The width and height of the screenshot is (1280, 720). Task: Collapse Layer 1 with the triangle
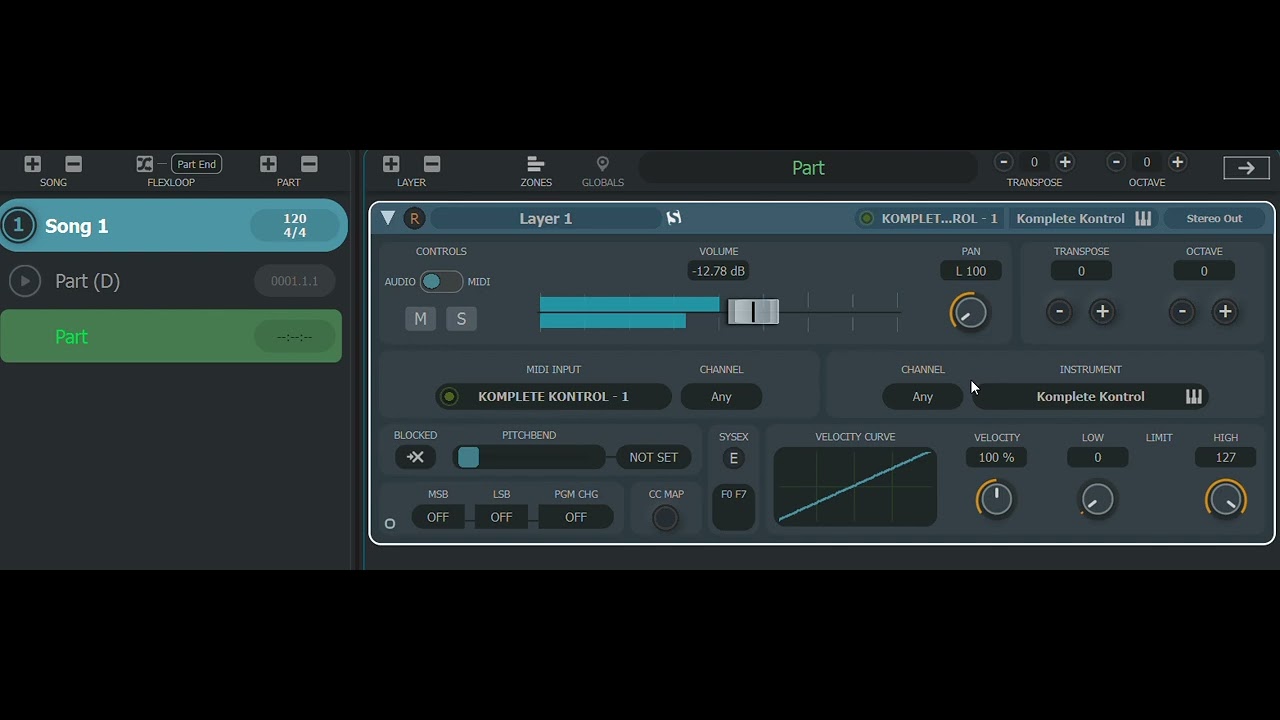tap(388, 218)
